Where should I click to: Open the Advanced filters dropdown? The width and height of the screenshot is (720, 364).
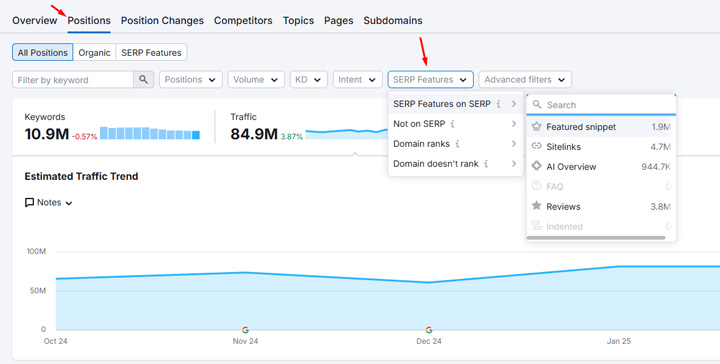pos(525,79)
